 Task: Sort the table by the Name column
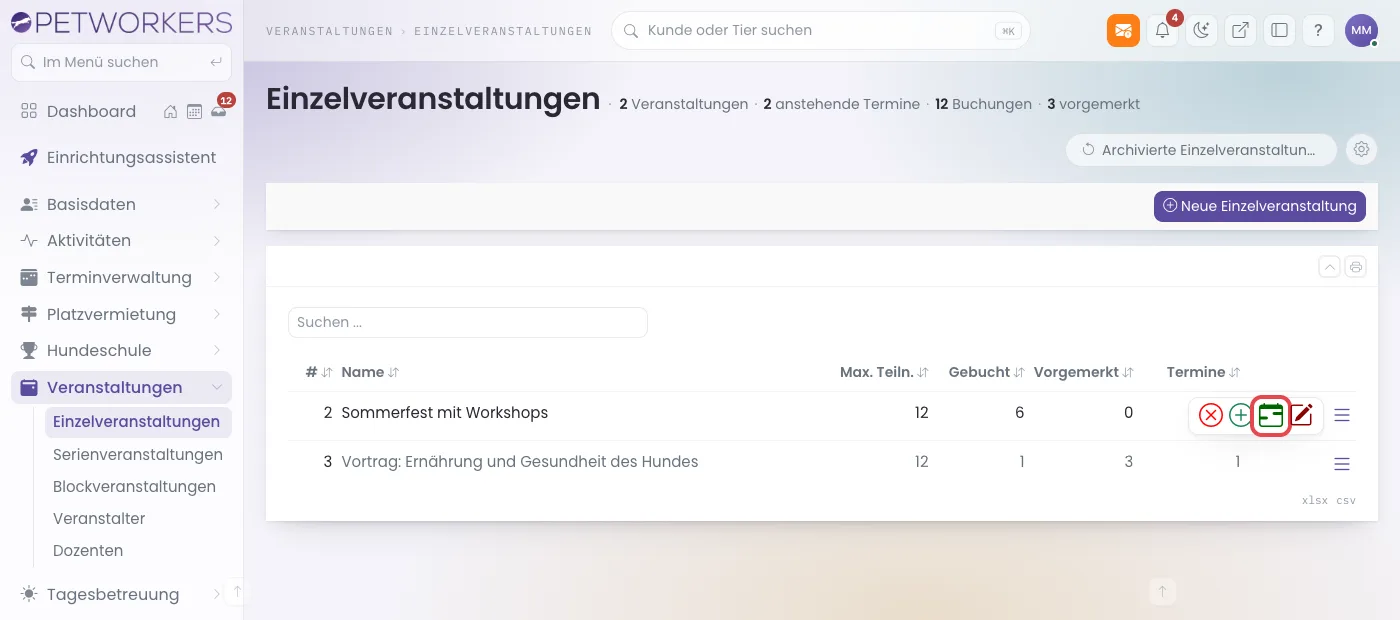pos(370,372)
